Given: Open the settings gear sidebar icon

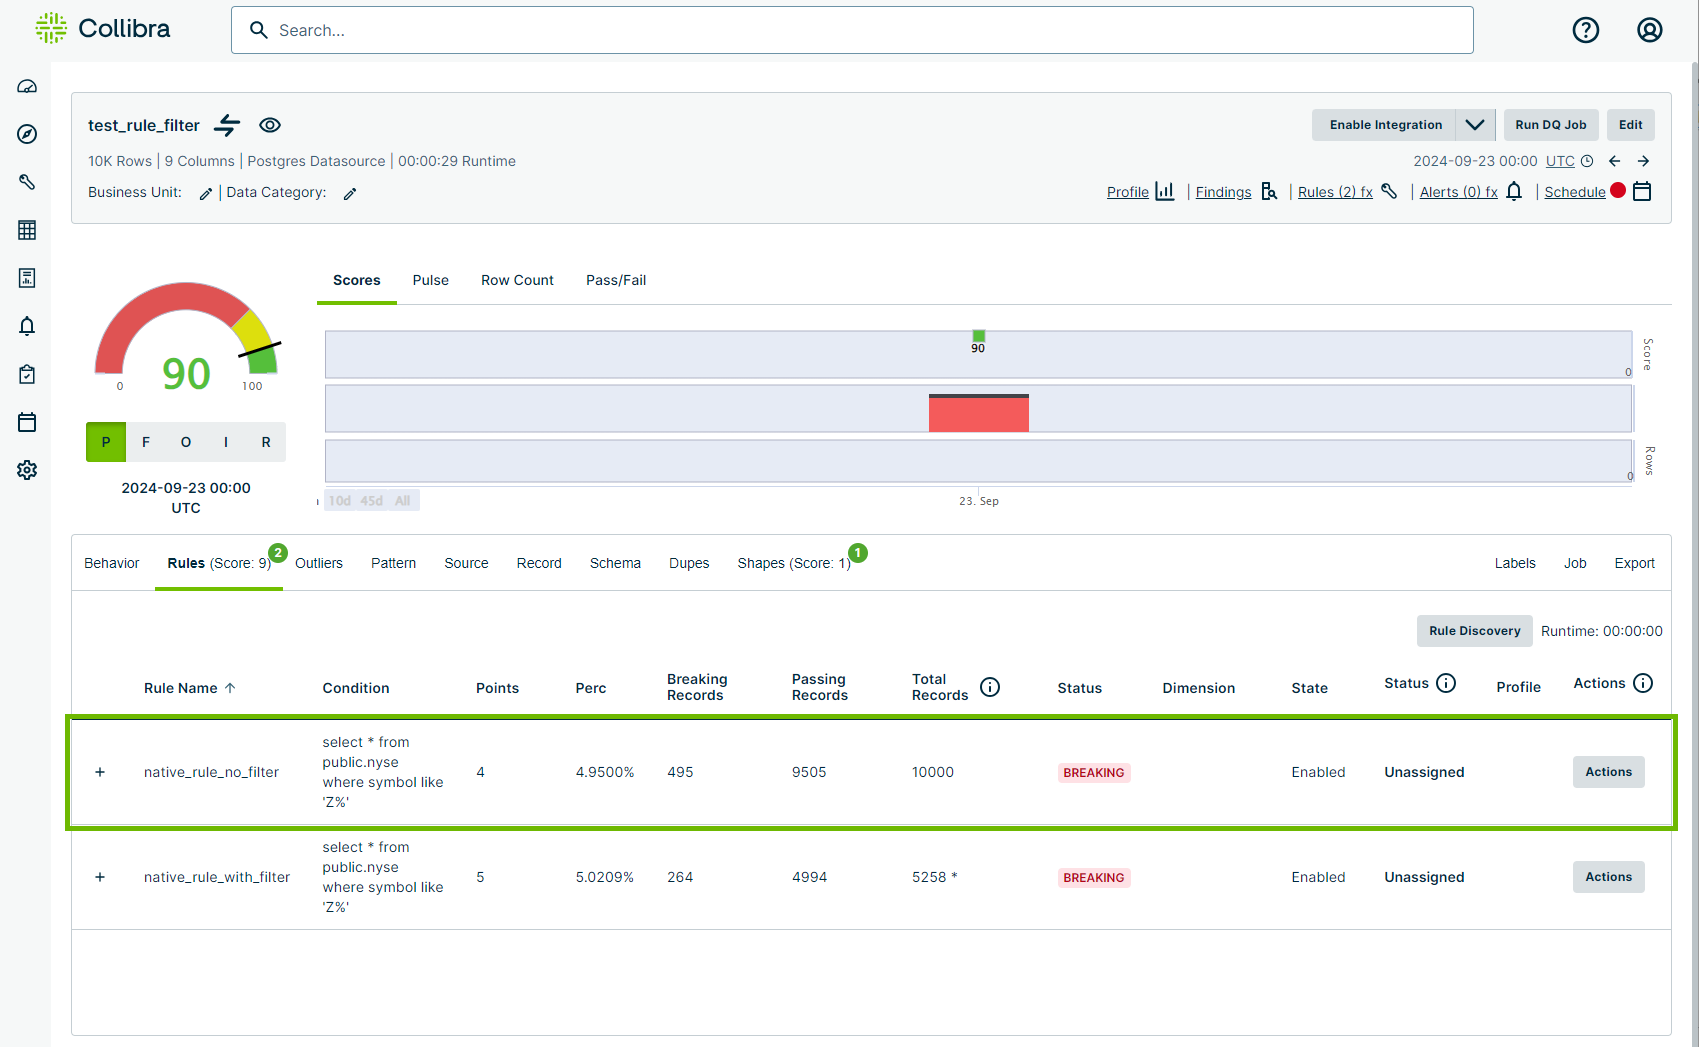Looking at the screenshot, I should (27, 470).
